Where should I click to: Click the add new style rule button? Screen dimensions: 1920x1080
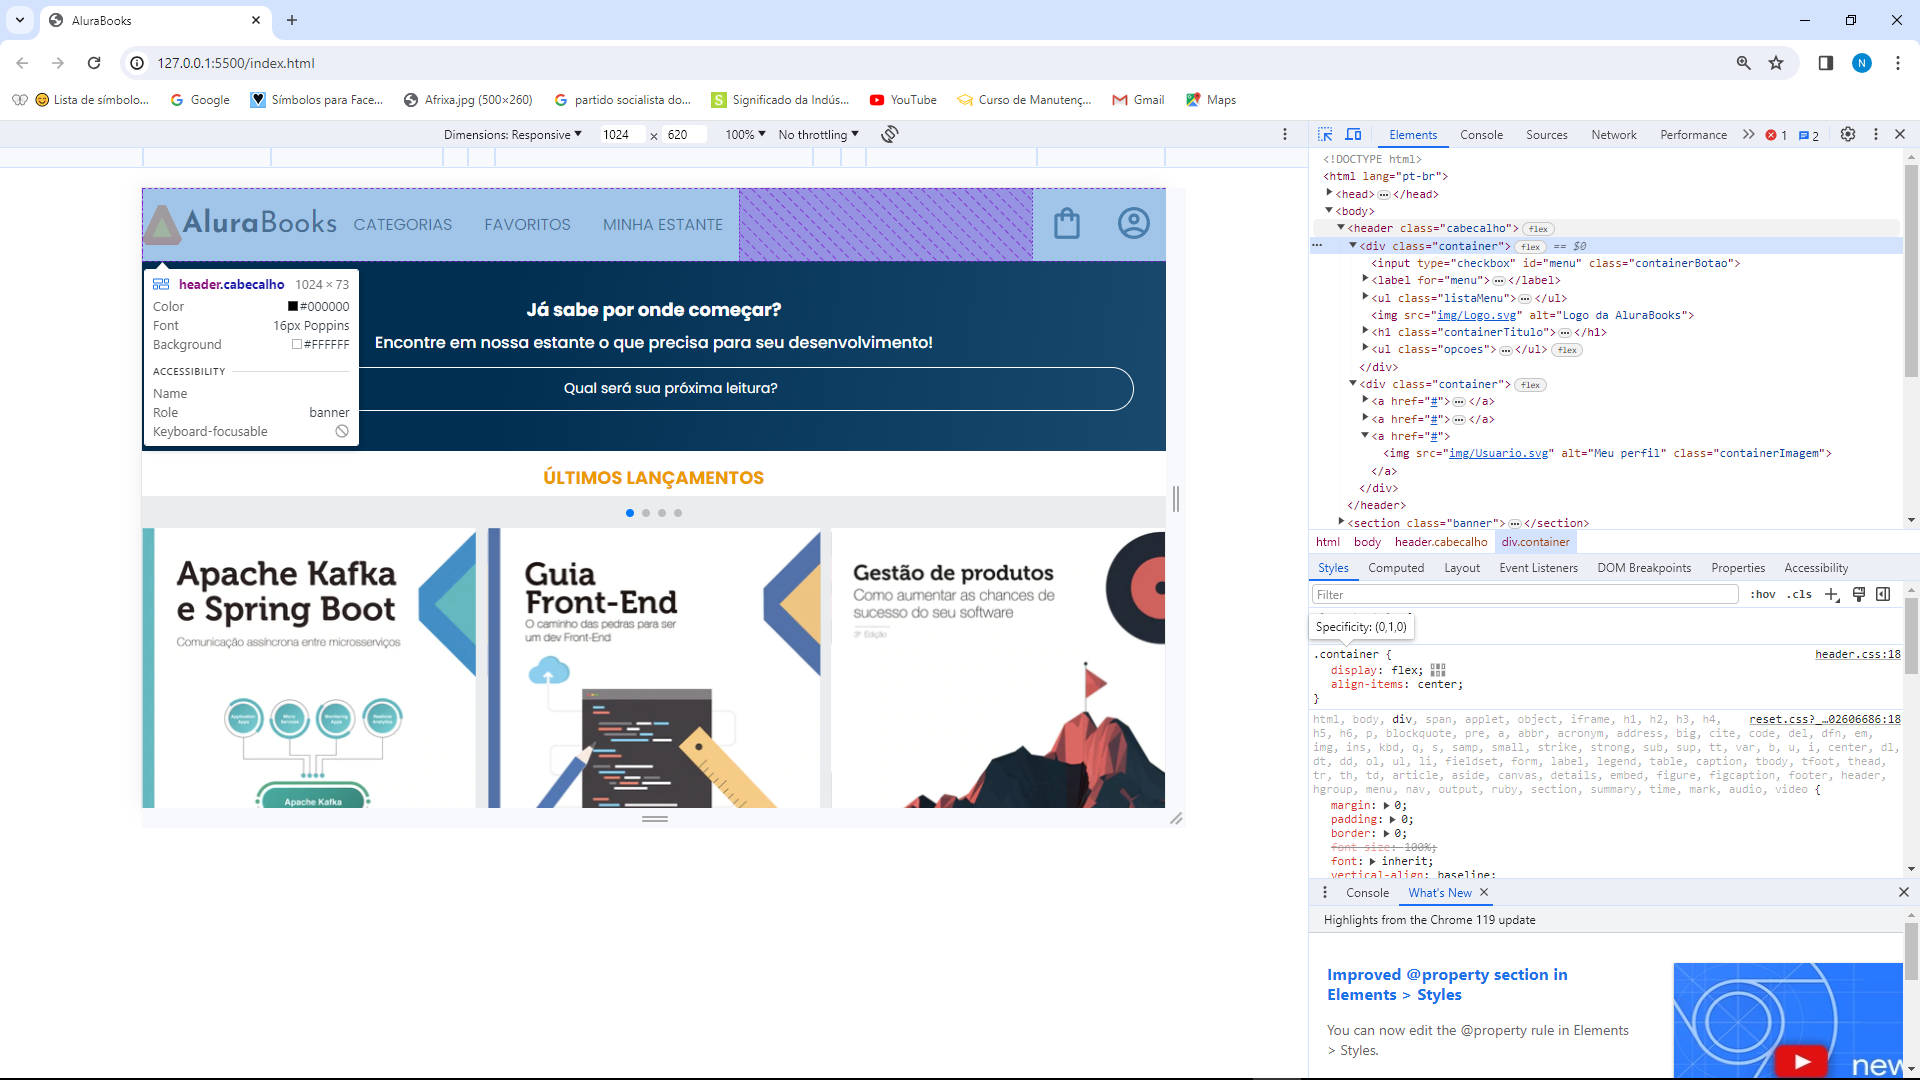coord(1834,595)
